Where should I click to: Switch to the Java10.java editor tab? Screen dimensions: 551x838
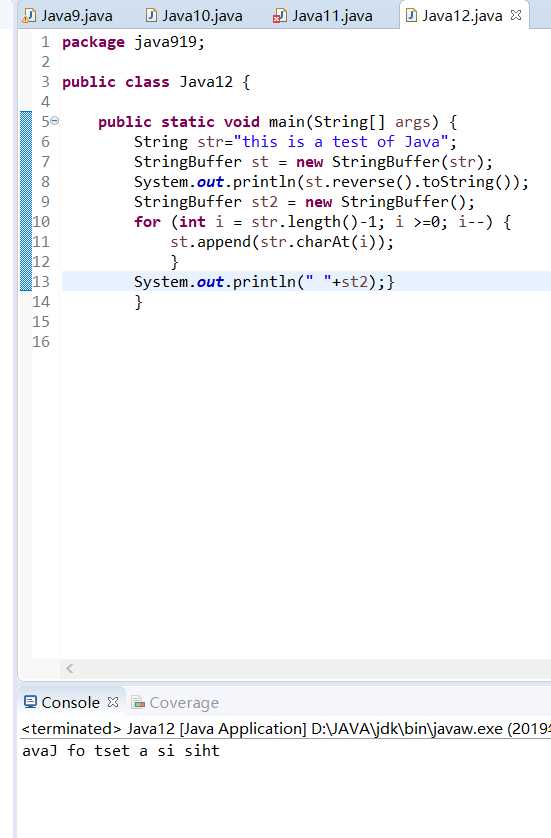coord(195,15)
